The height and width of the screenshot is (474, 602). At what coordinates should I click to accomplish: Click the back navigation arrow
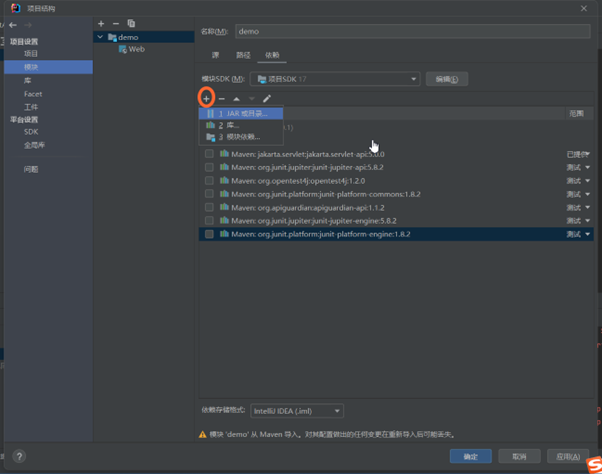12,25
